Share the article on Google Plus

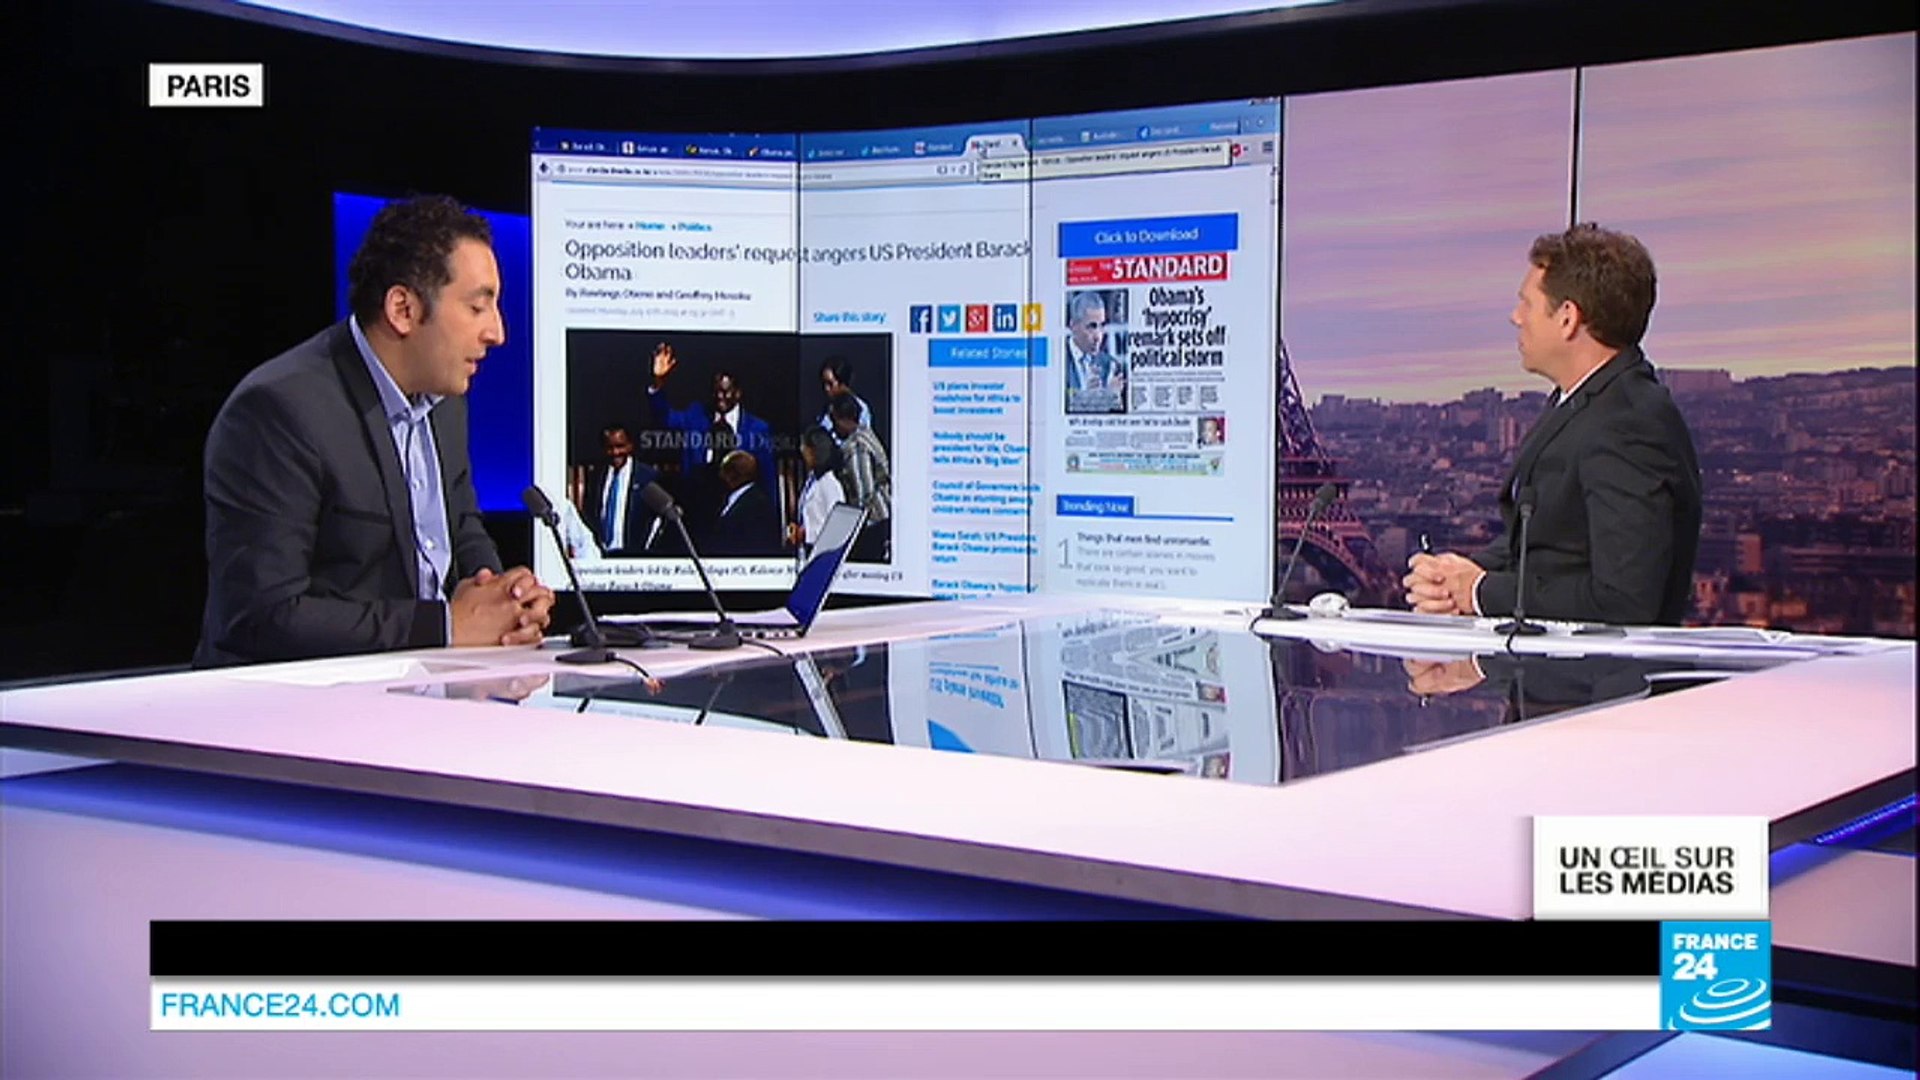tap(977, 318)
